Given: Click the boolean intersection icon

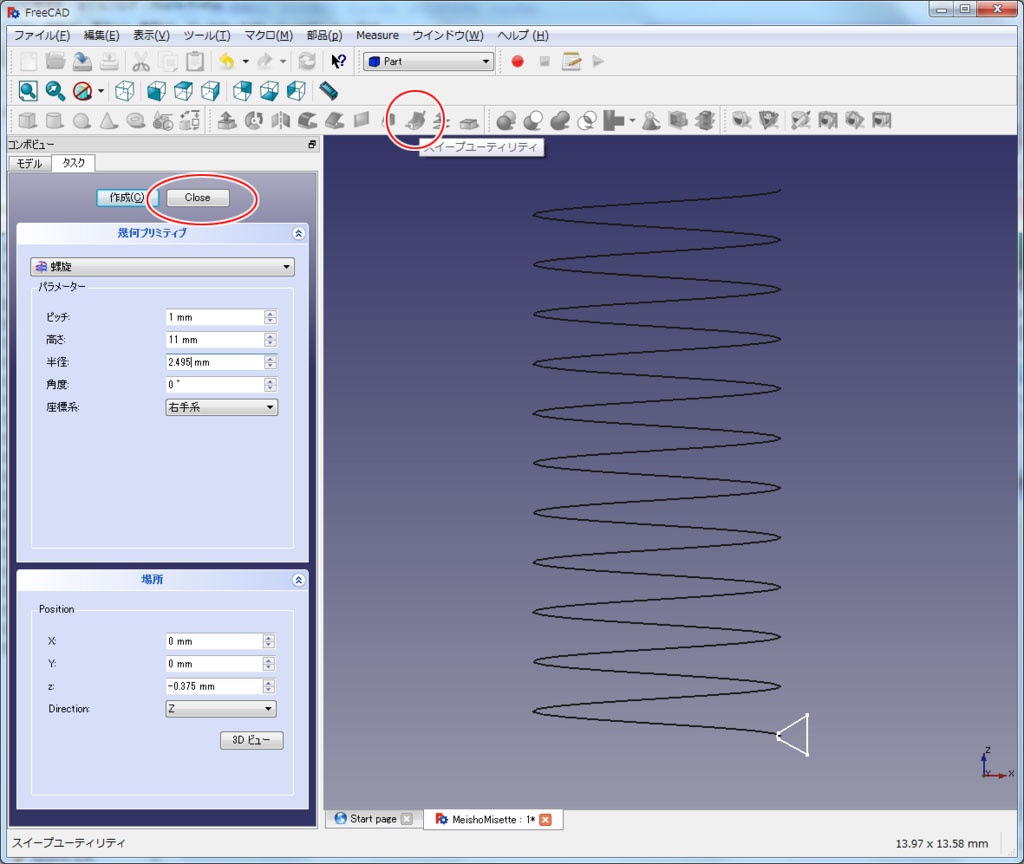Looking at the screenshot, I should pos(586,120).
